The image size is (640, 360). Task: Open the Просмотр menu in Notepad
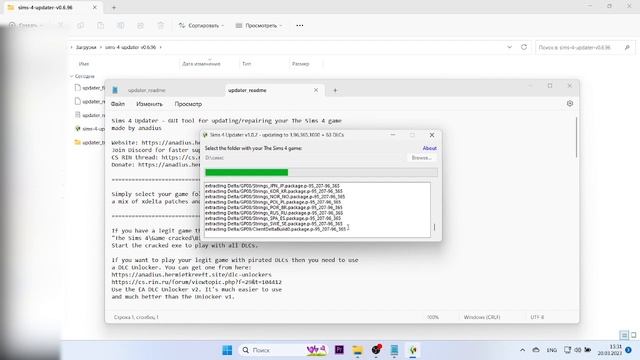pyautogui.click(x=188, y=104)
